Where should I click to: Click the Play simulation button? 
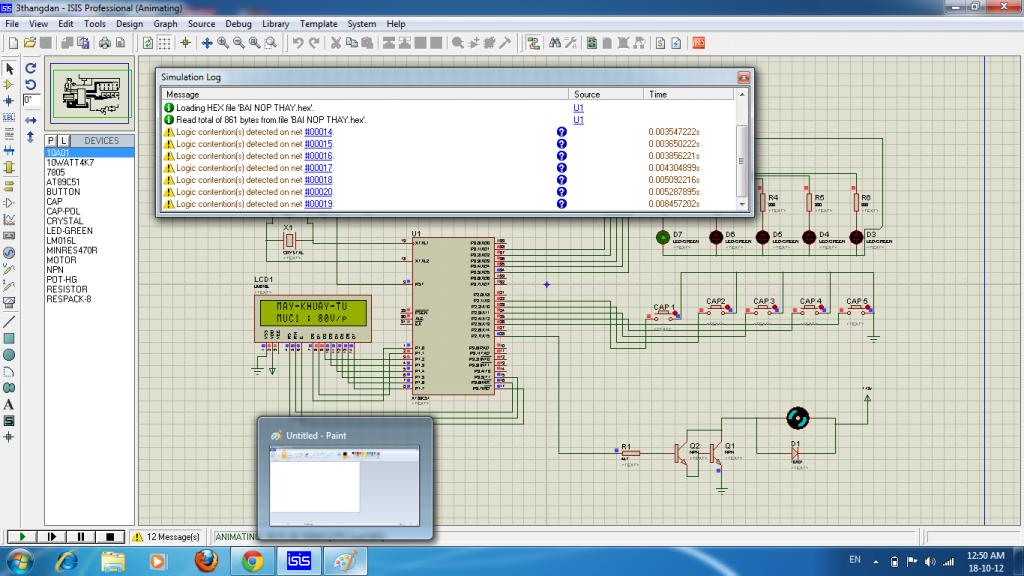pos(22,537)
